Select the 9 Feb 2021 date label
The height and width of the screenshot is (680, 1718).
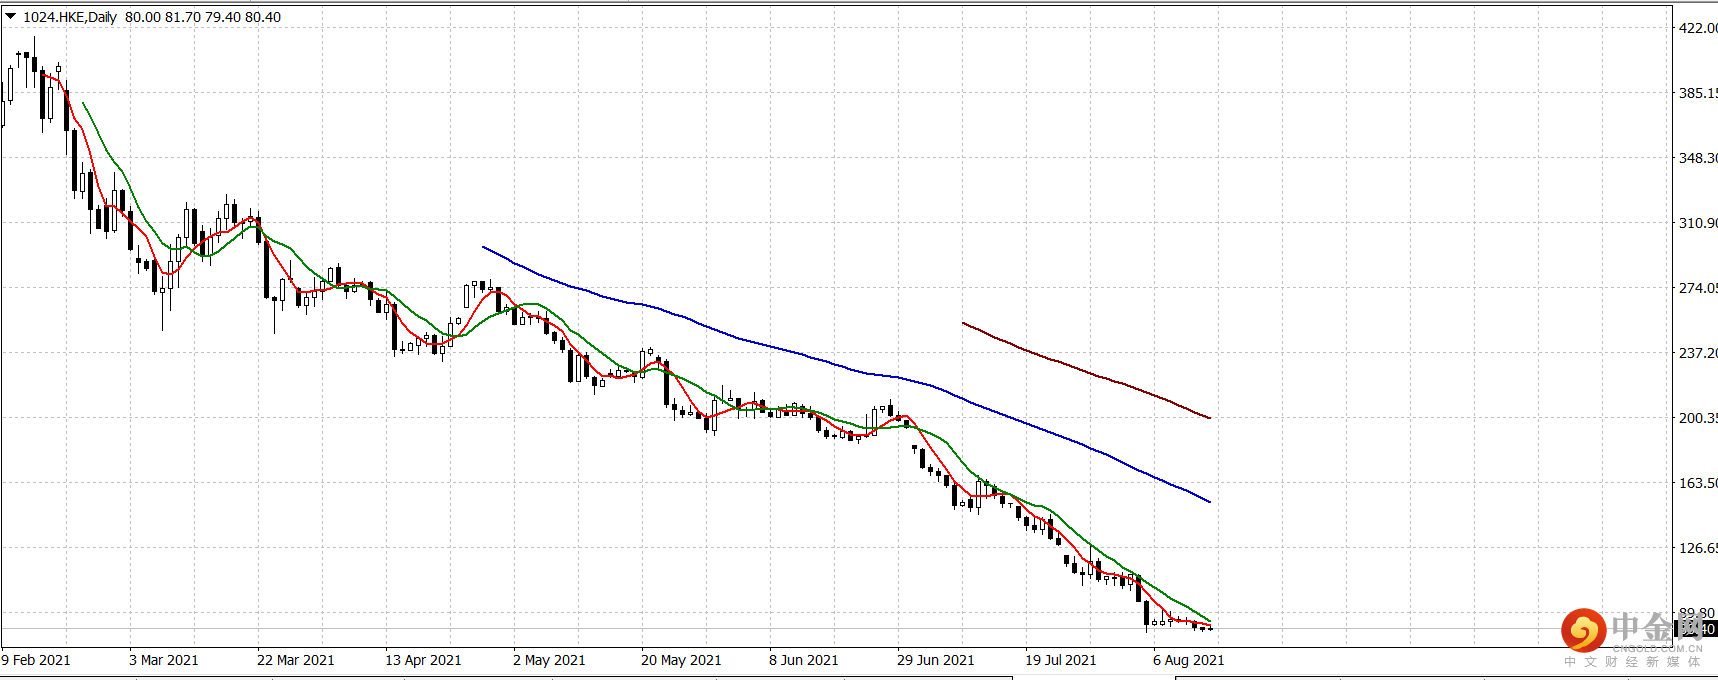[x=36, y=660]
